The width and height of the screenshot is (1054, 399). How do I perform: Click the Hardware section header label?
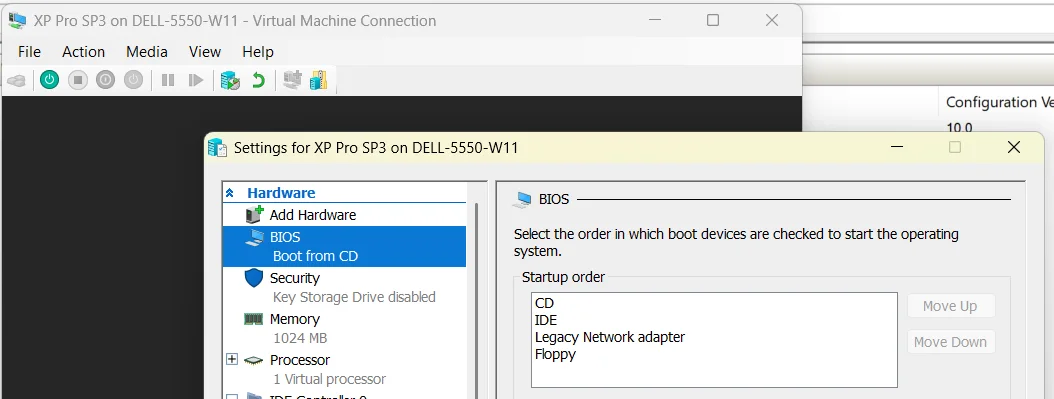pos(281,193)
